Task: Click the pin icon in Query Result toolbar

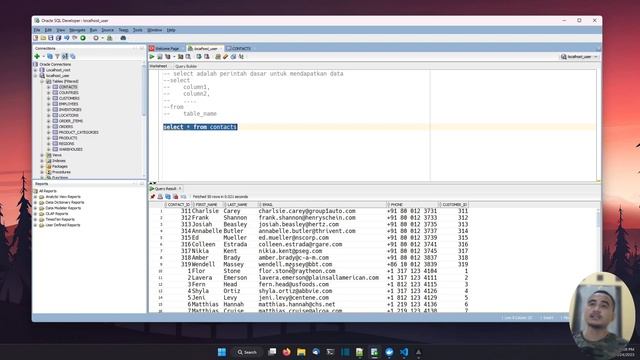Action: click(x=153, y=197)
